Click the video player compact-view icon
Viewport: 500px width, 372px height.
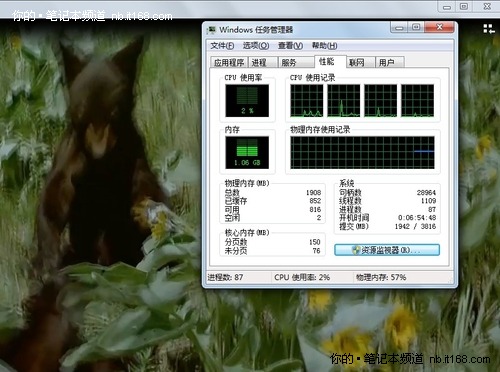click(489, 29)
